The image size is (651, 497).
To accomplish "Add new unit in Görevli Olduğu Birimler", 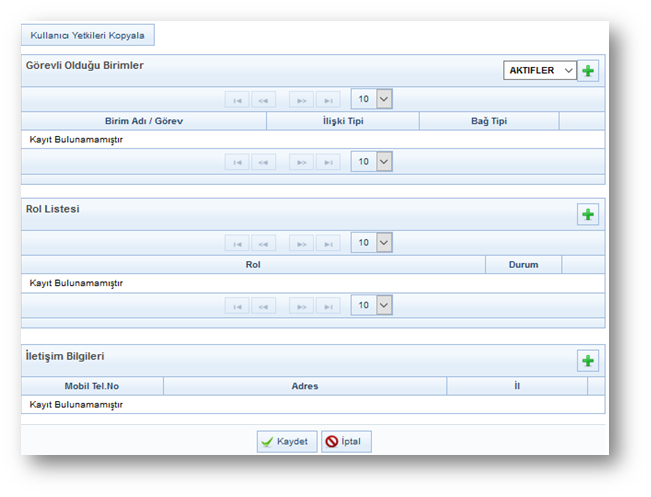I will (x=588, y=71).
